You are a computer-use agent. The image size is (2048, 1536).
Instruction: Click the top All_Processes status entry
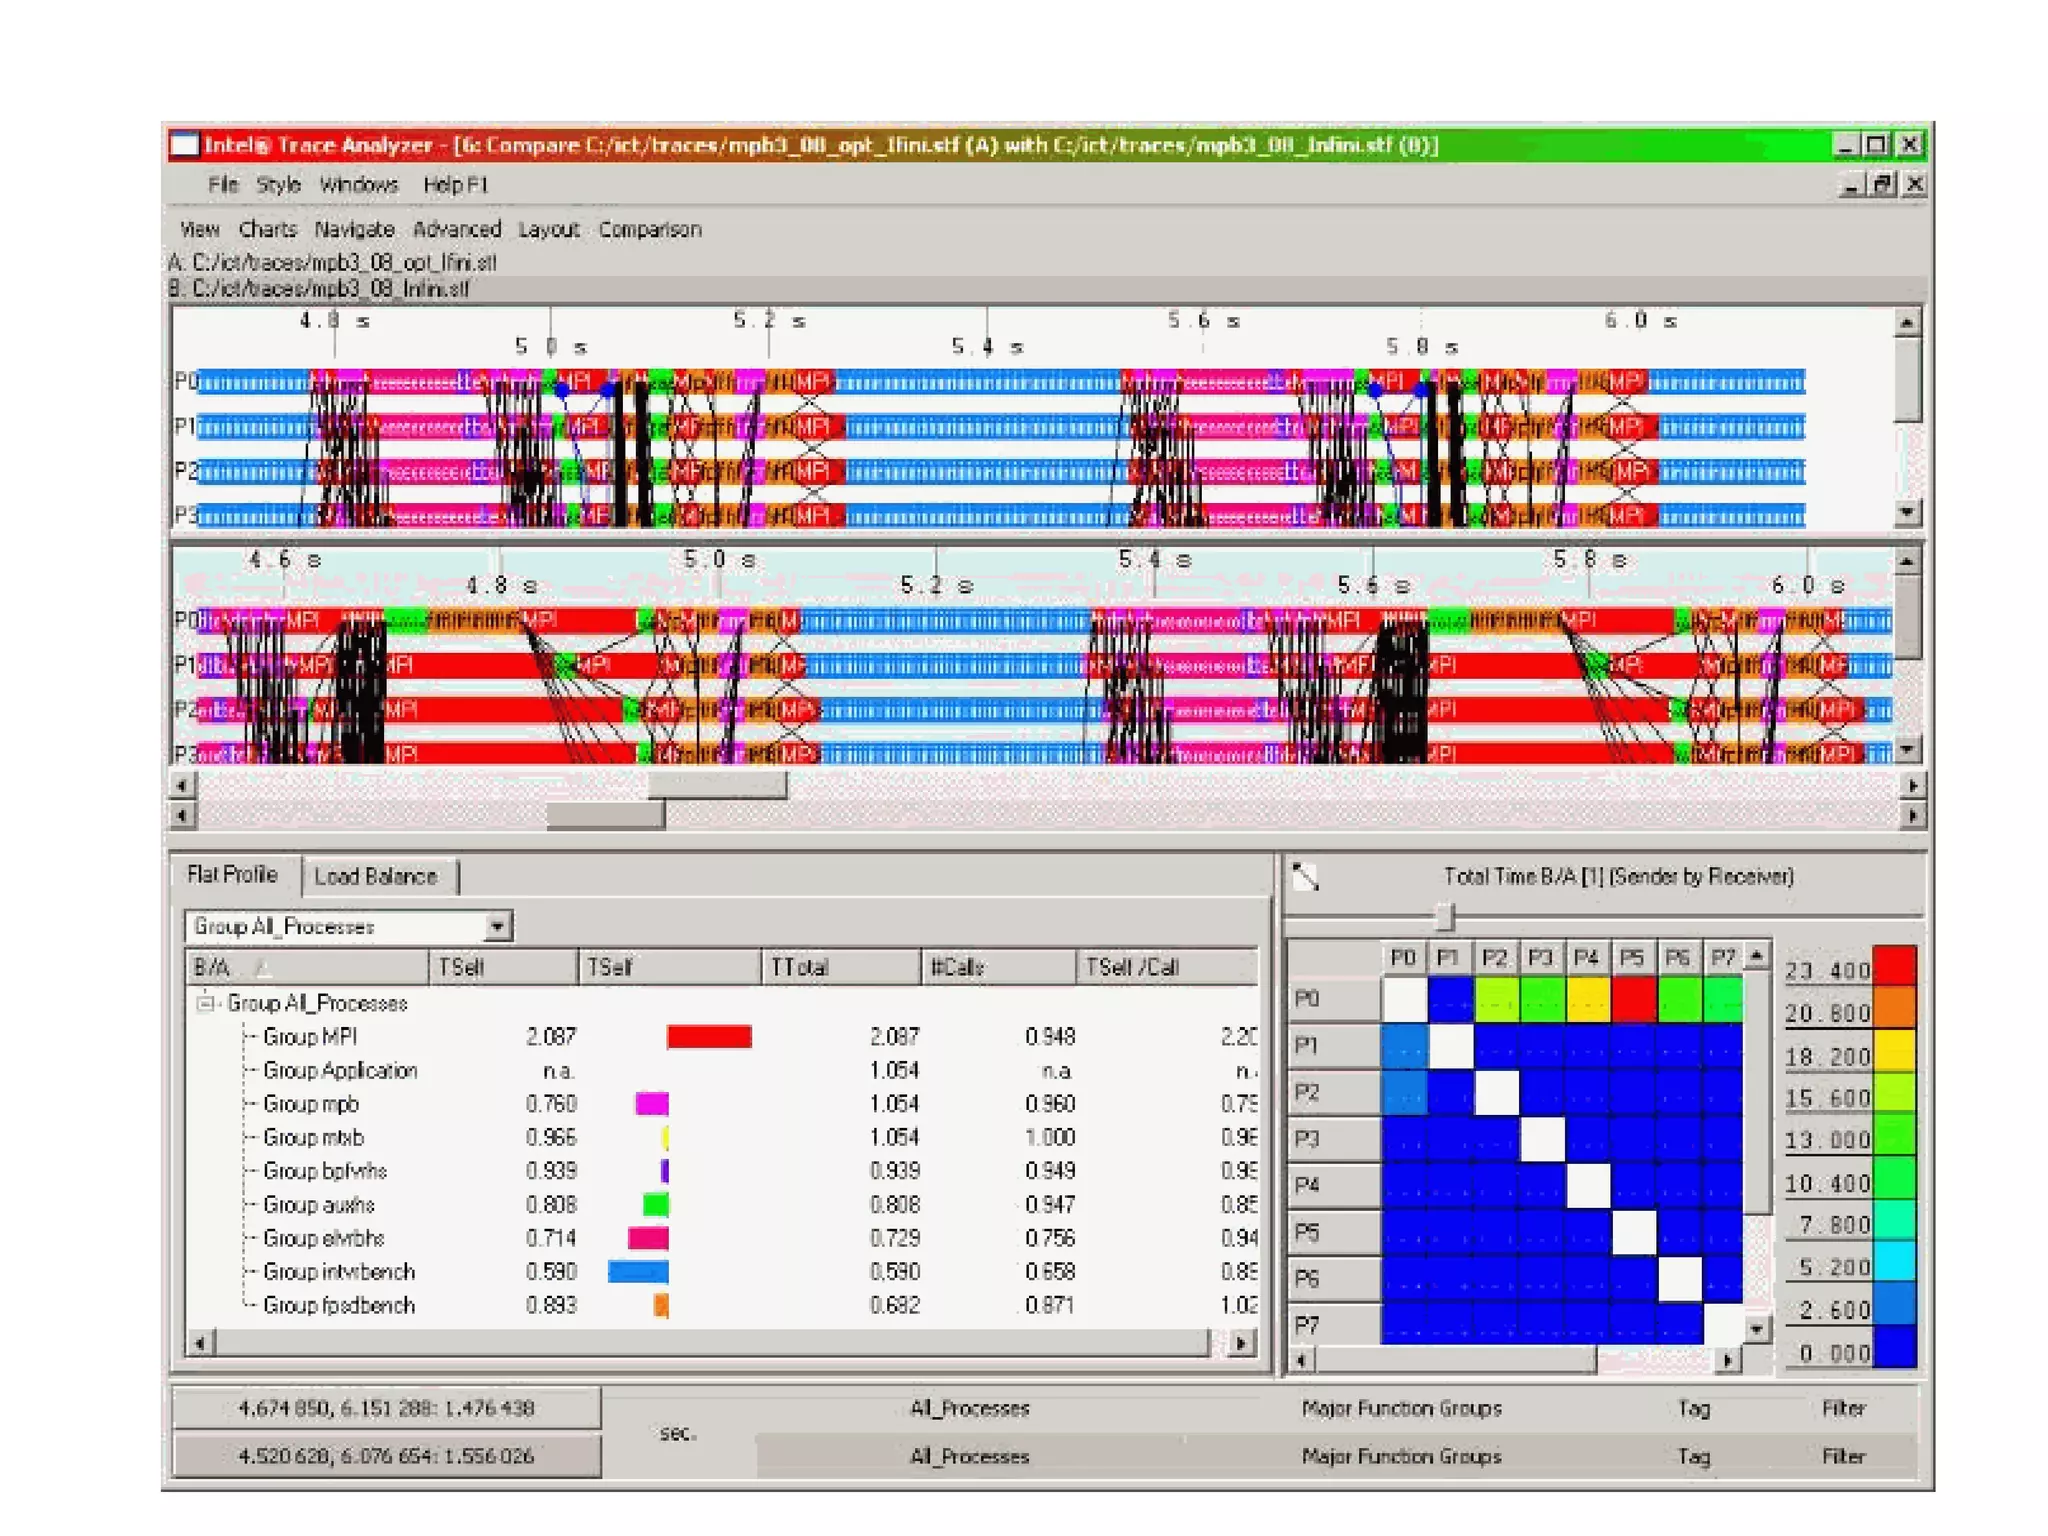969,1408
